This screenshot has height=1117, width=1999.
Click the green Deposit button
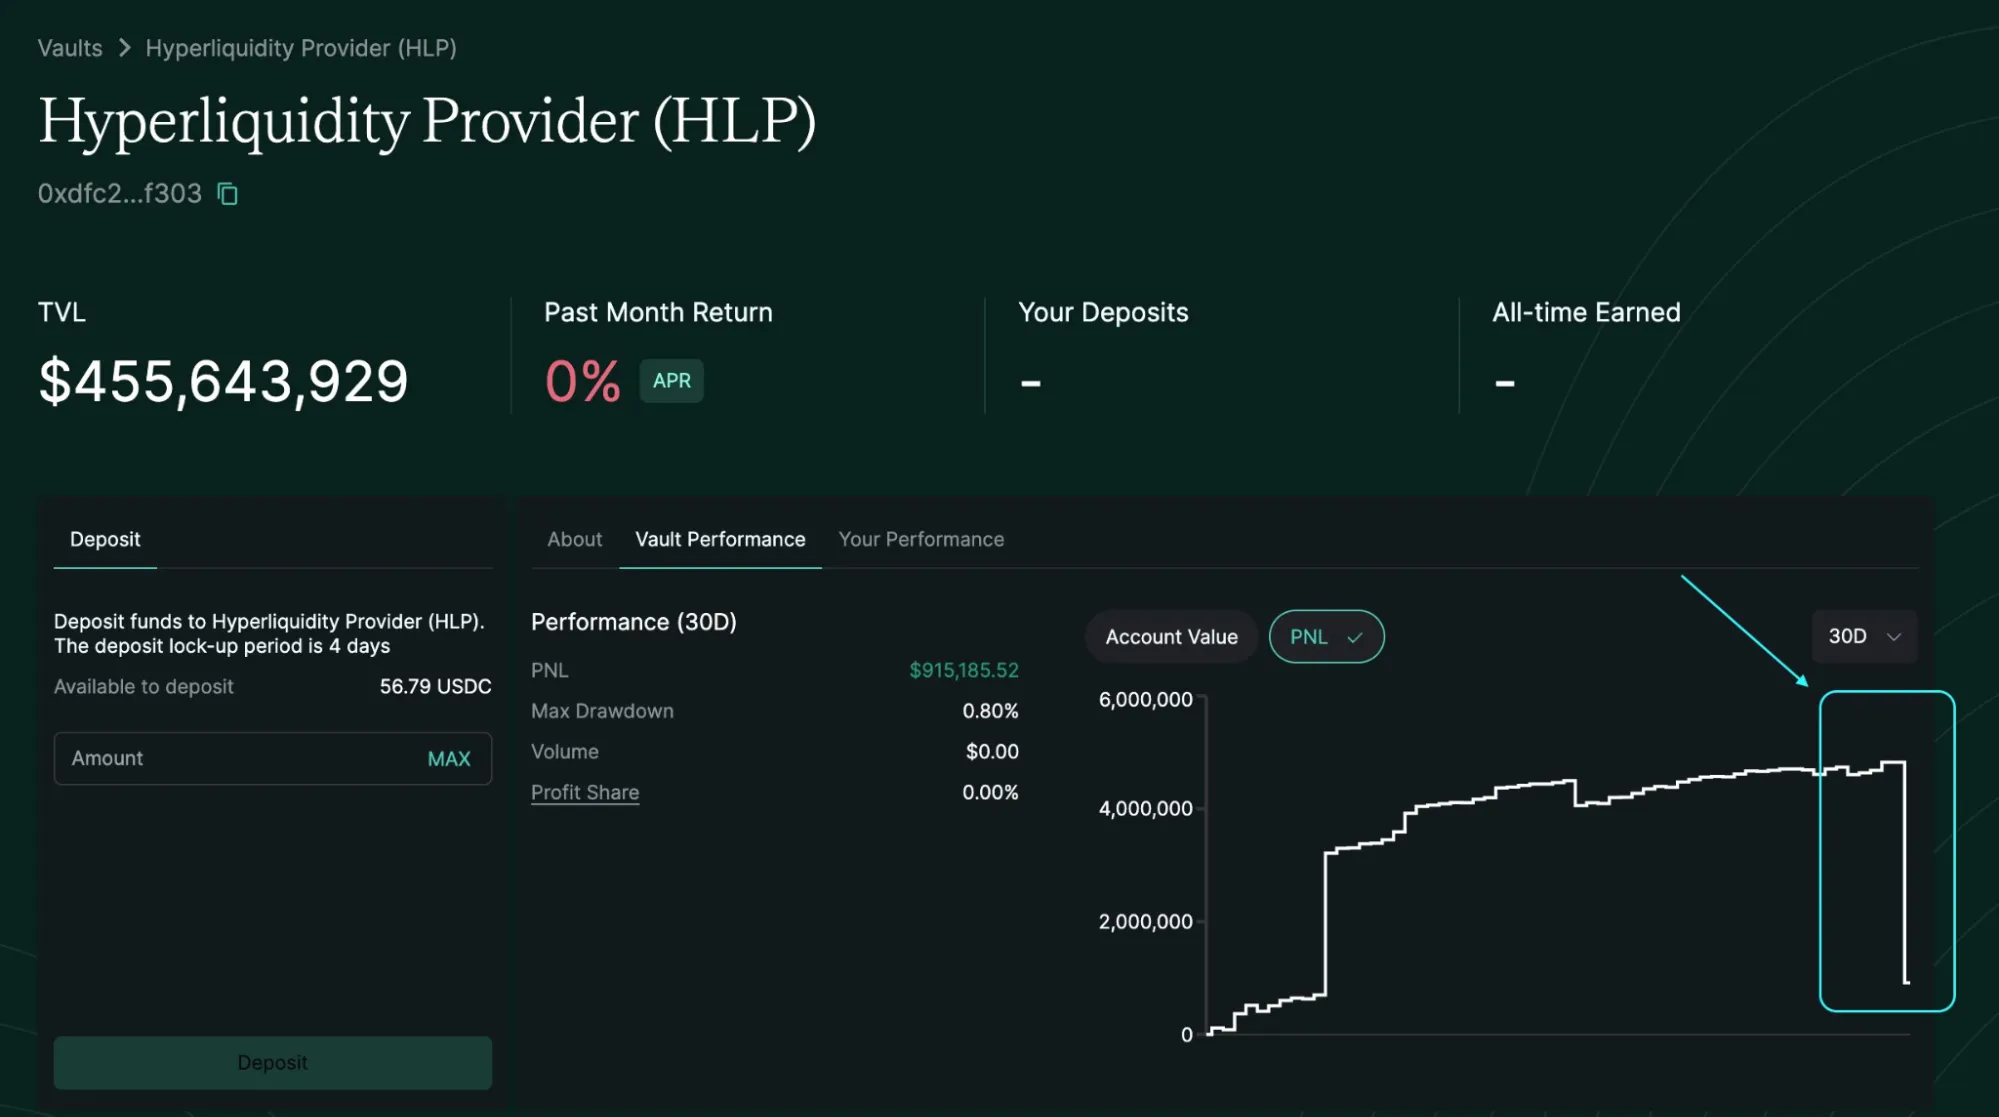[x=272, y=1062]
